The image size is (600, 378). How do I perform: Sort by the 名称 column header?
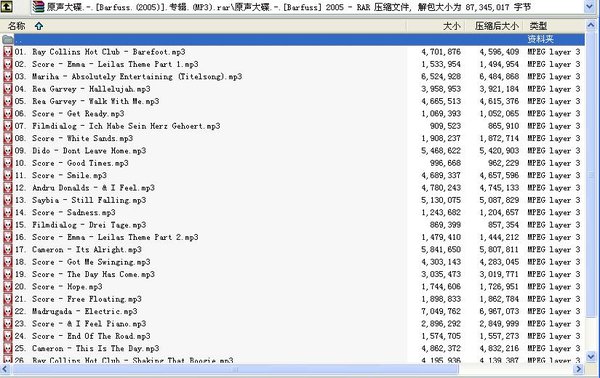tap(16, 26)
